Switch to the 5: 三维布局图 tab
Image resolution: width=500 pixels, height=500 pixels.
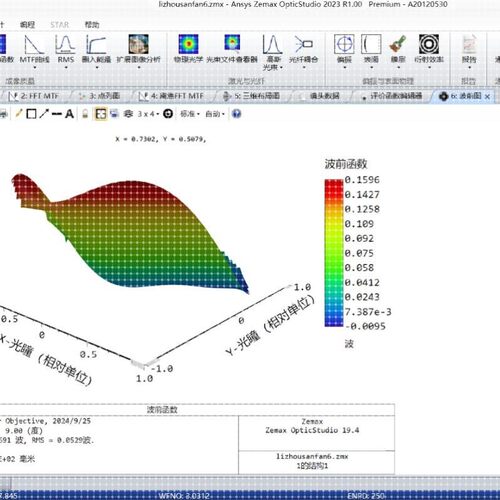click(252, 96)
